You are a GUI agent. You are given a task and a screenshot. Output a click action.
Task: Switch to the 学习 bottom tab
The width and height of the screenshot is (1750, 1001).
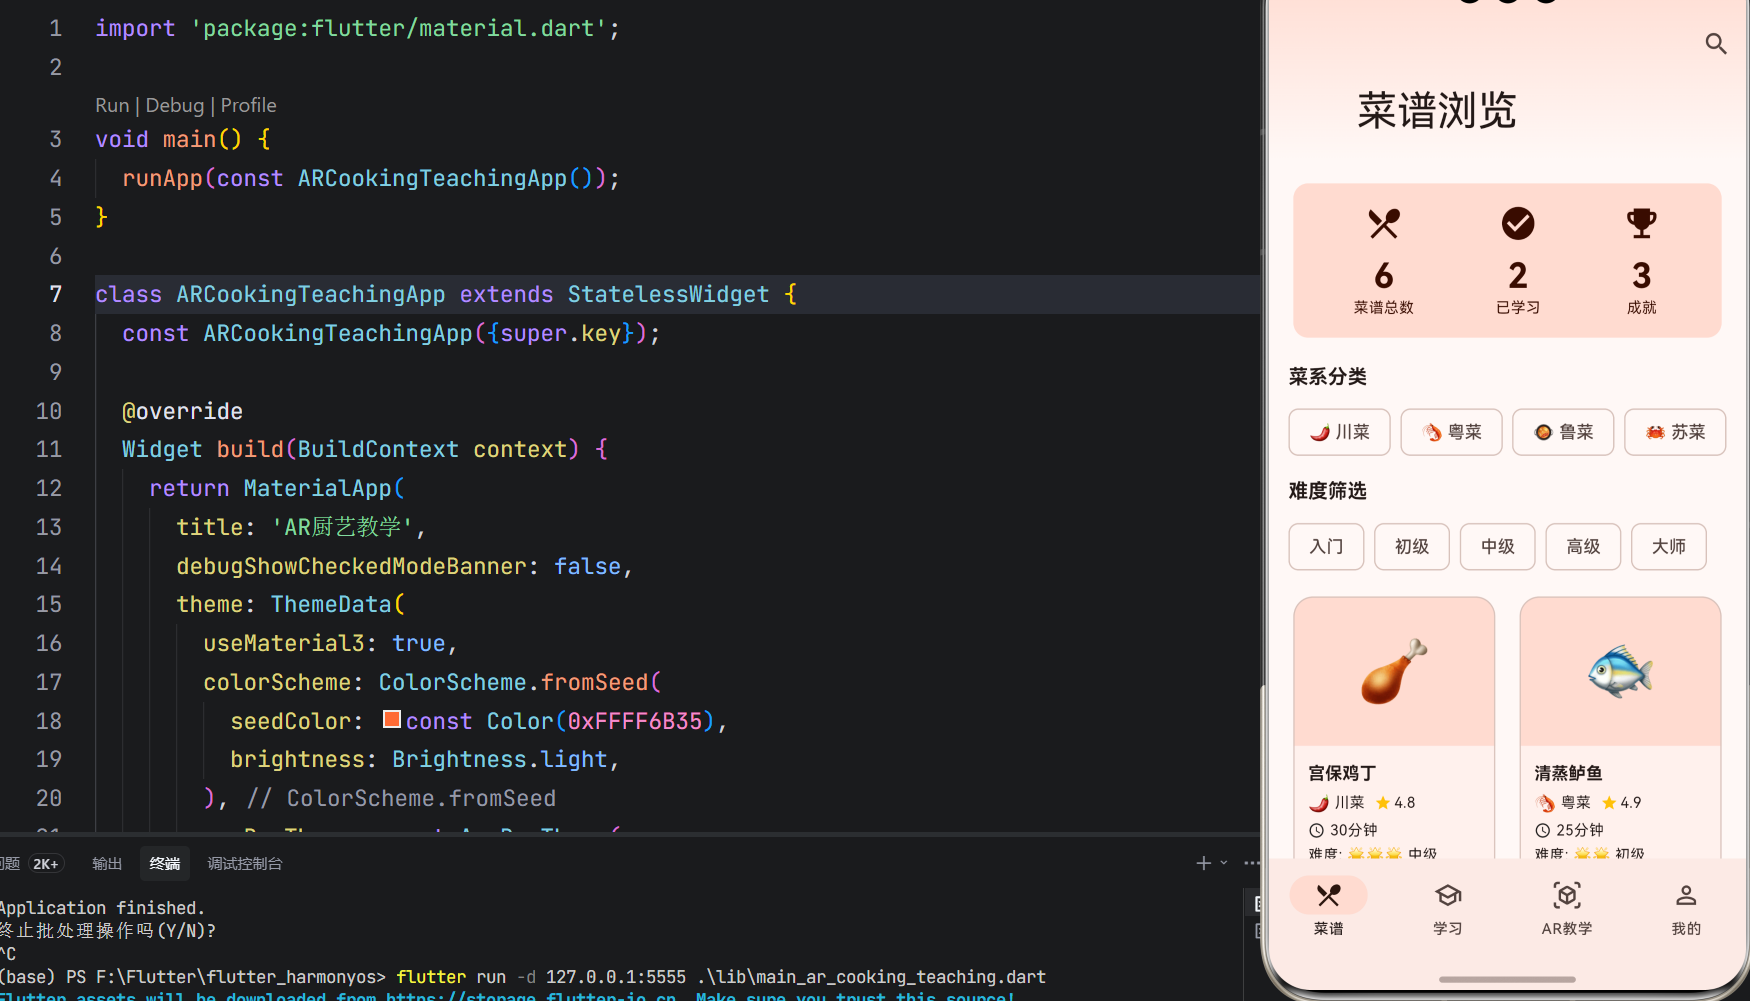pos(1448,908)
